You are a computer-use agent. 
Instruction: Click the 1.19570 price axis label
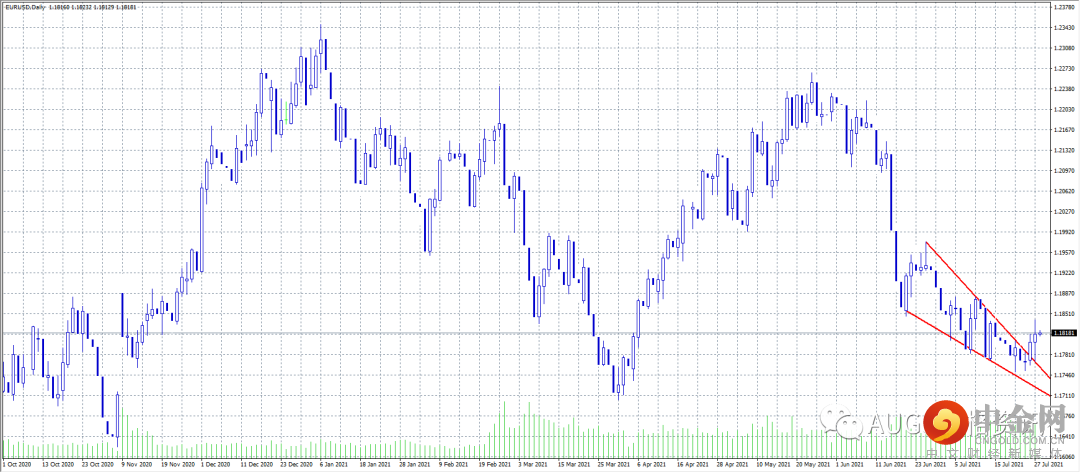tap(1063, 252)
